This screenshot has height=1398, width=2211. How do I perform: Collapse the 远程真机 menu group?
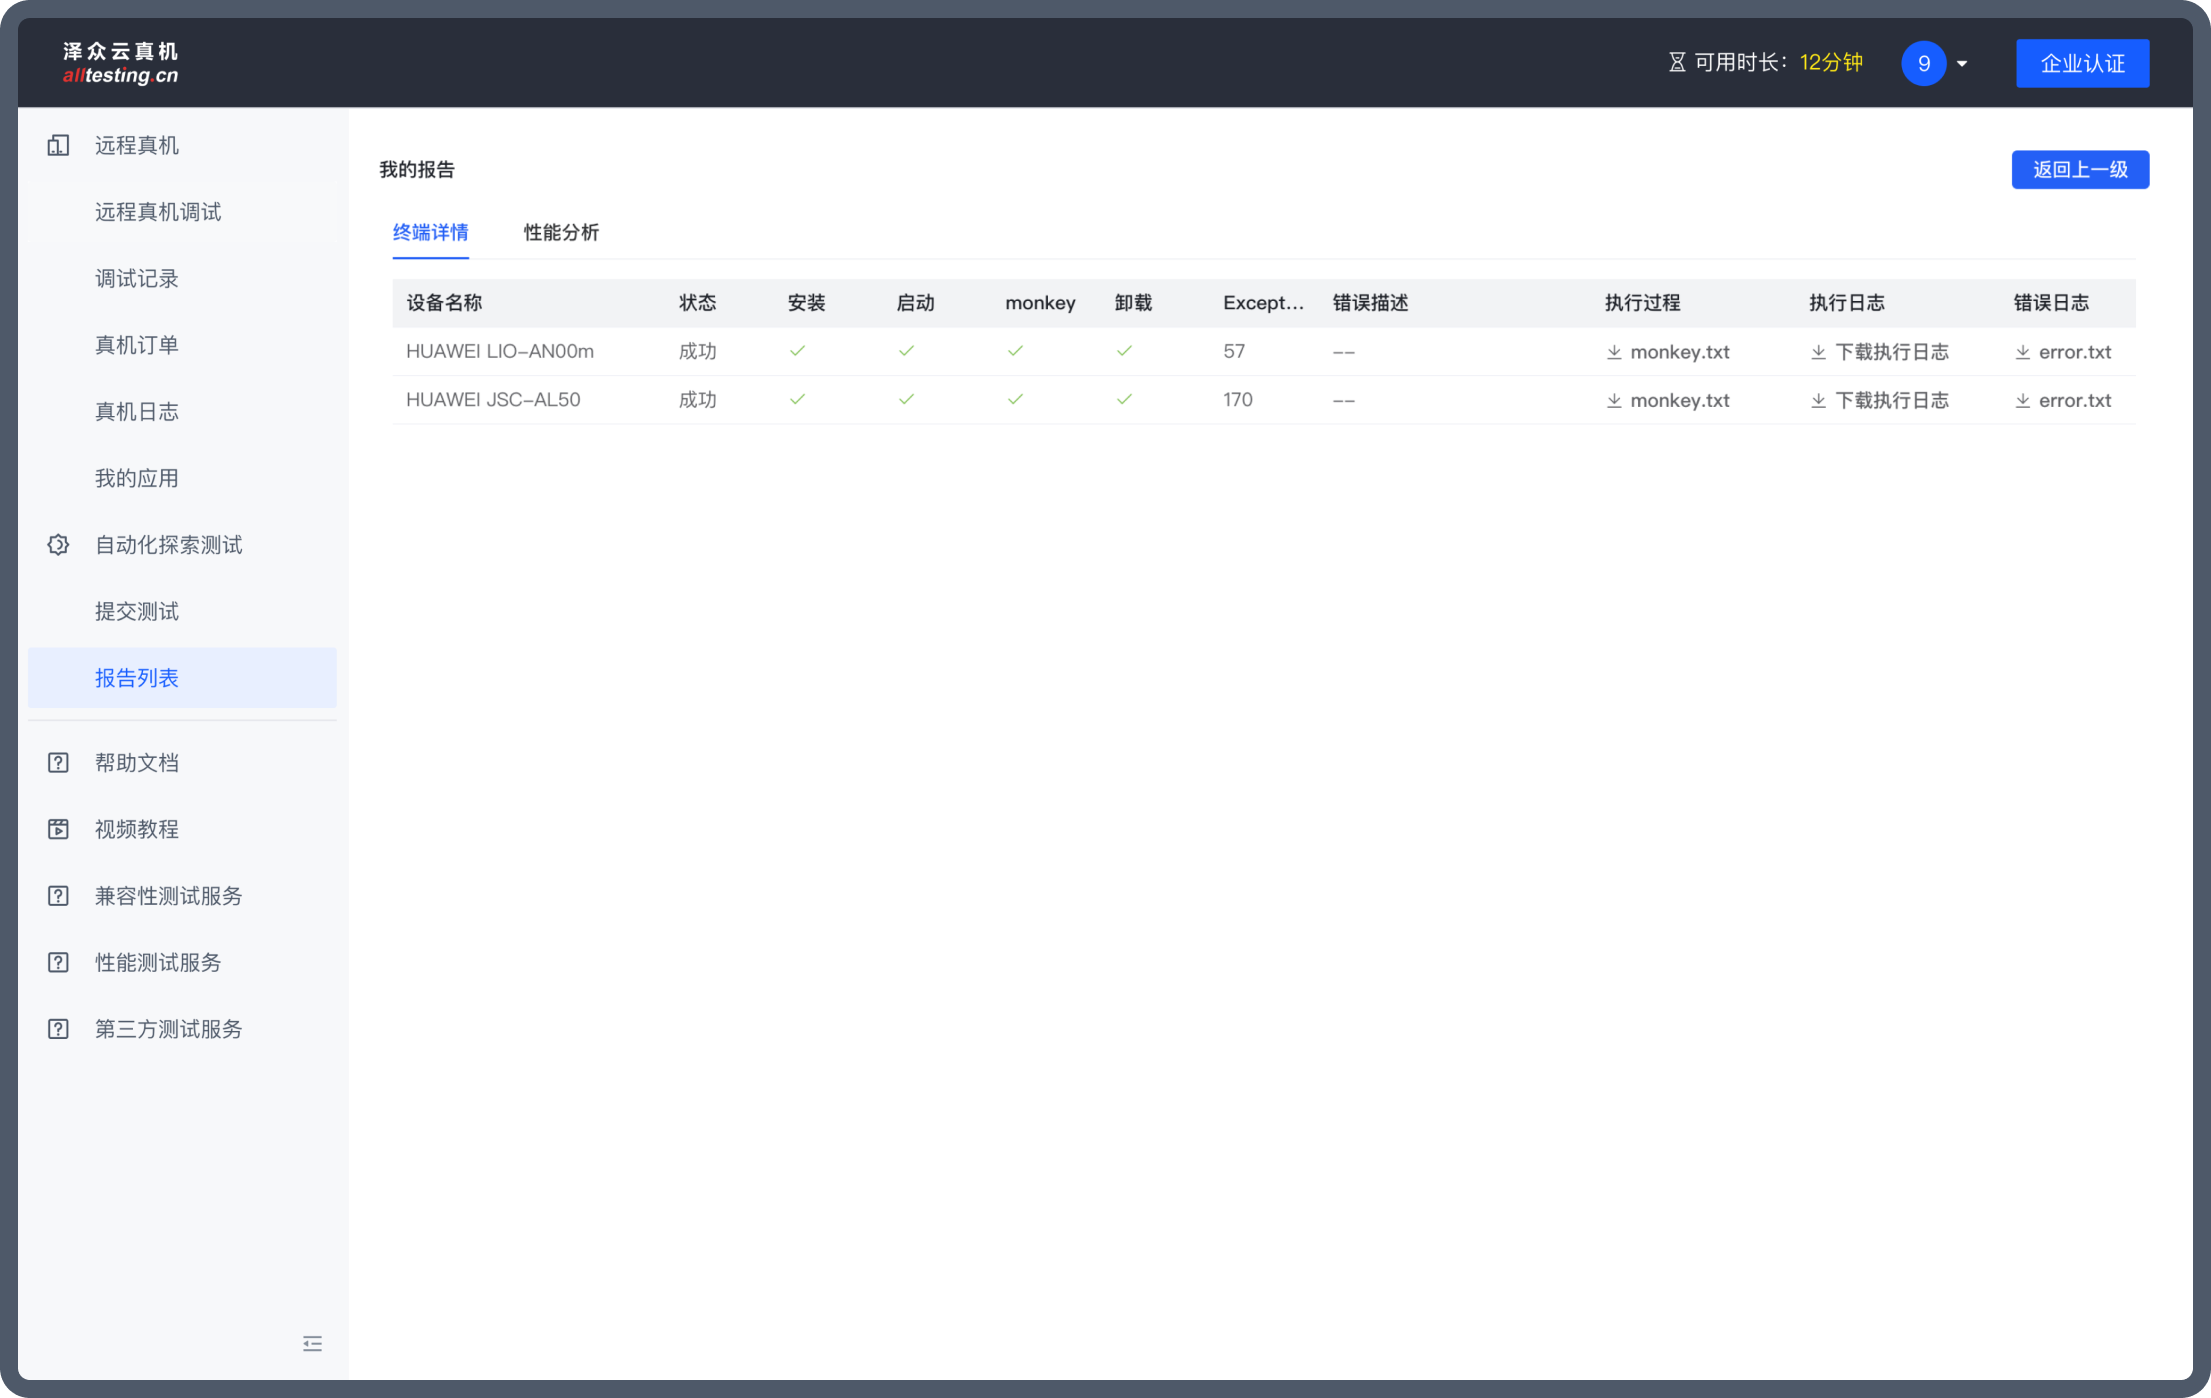pos(137,145)
